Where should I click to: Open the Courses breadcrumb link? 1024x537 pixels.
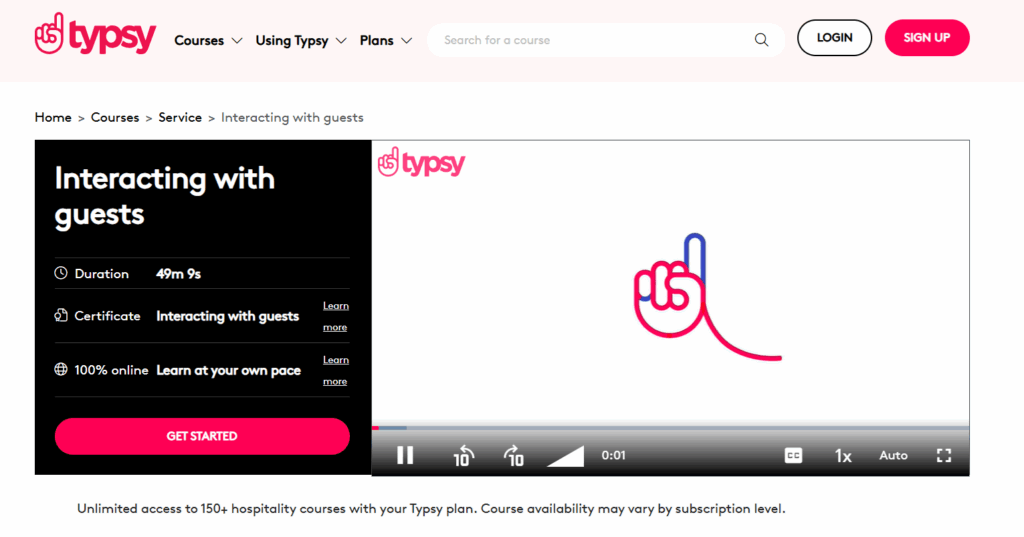coord(115,118)
